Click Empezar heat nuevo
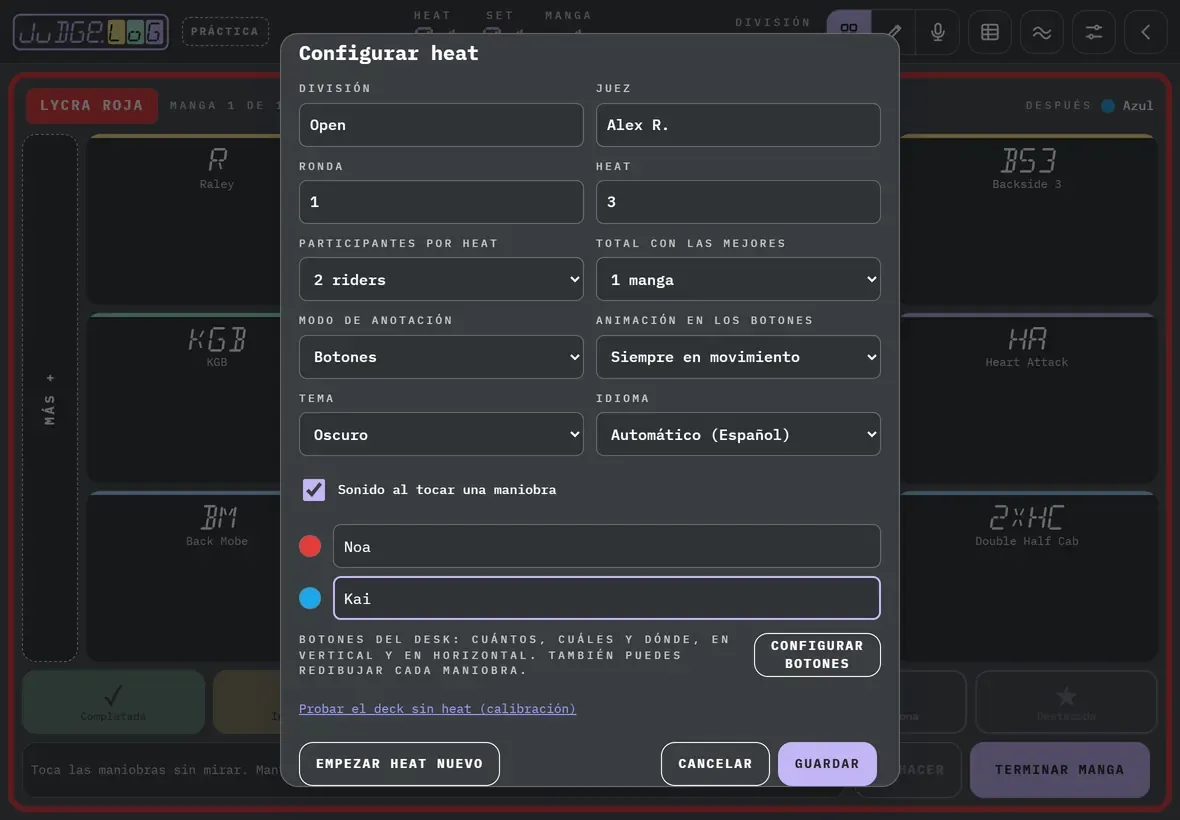 click(399, 764)
